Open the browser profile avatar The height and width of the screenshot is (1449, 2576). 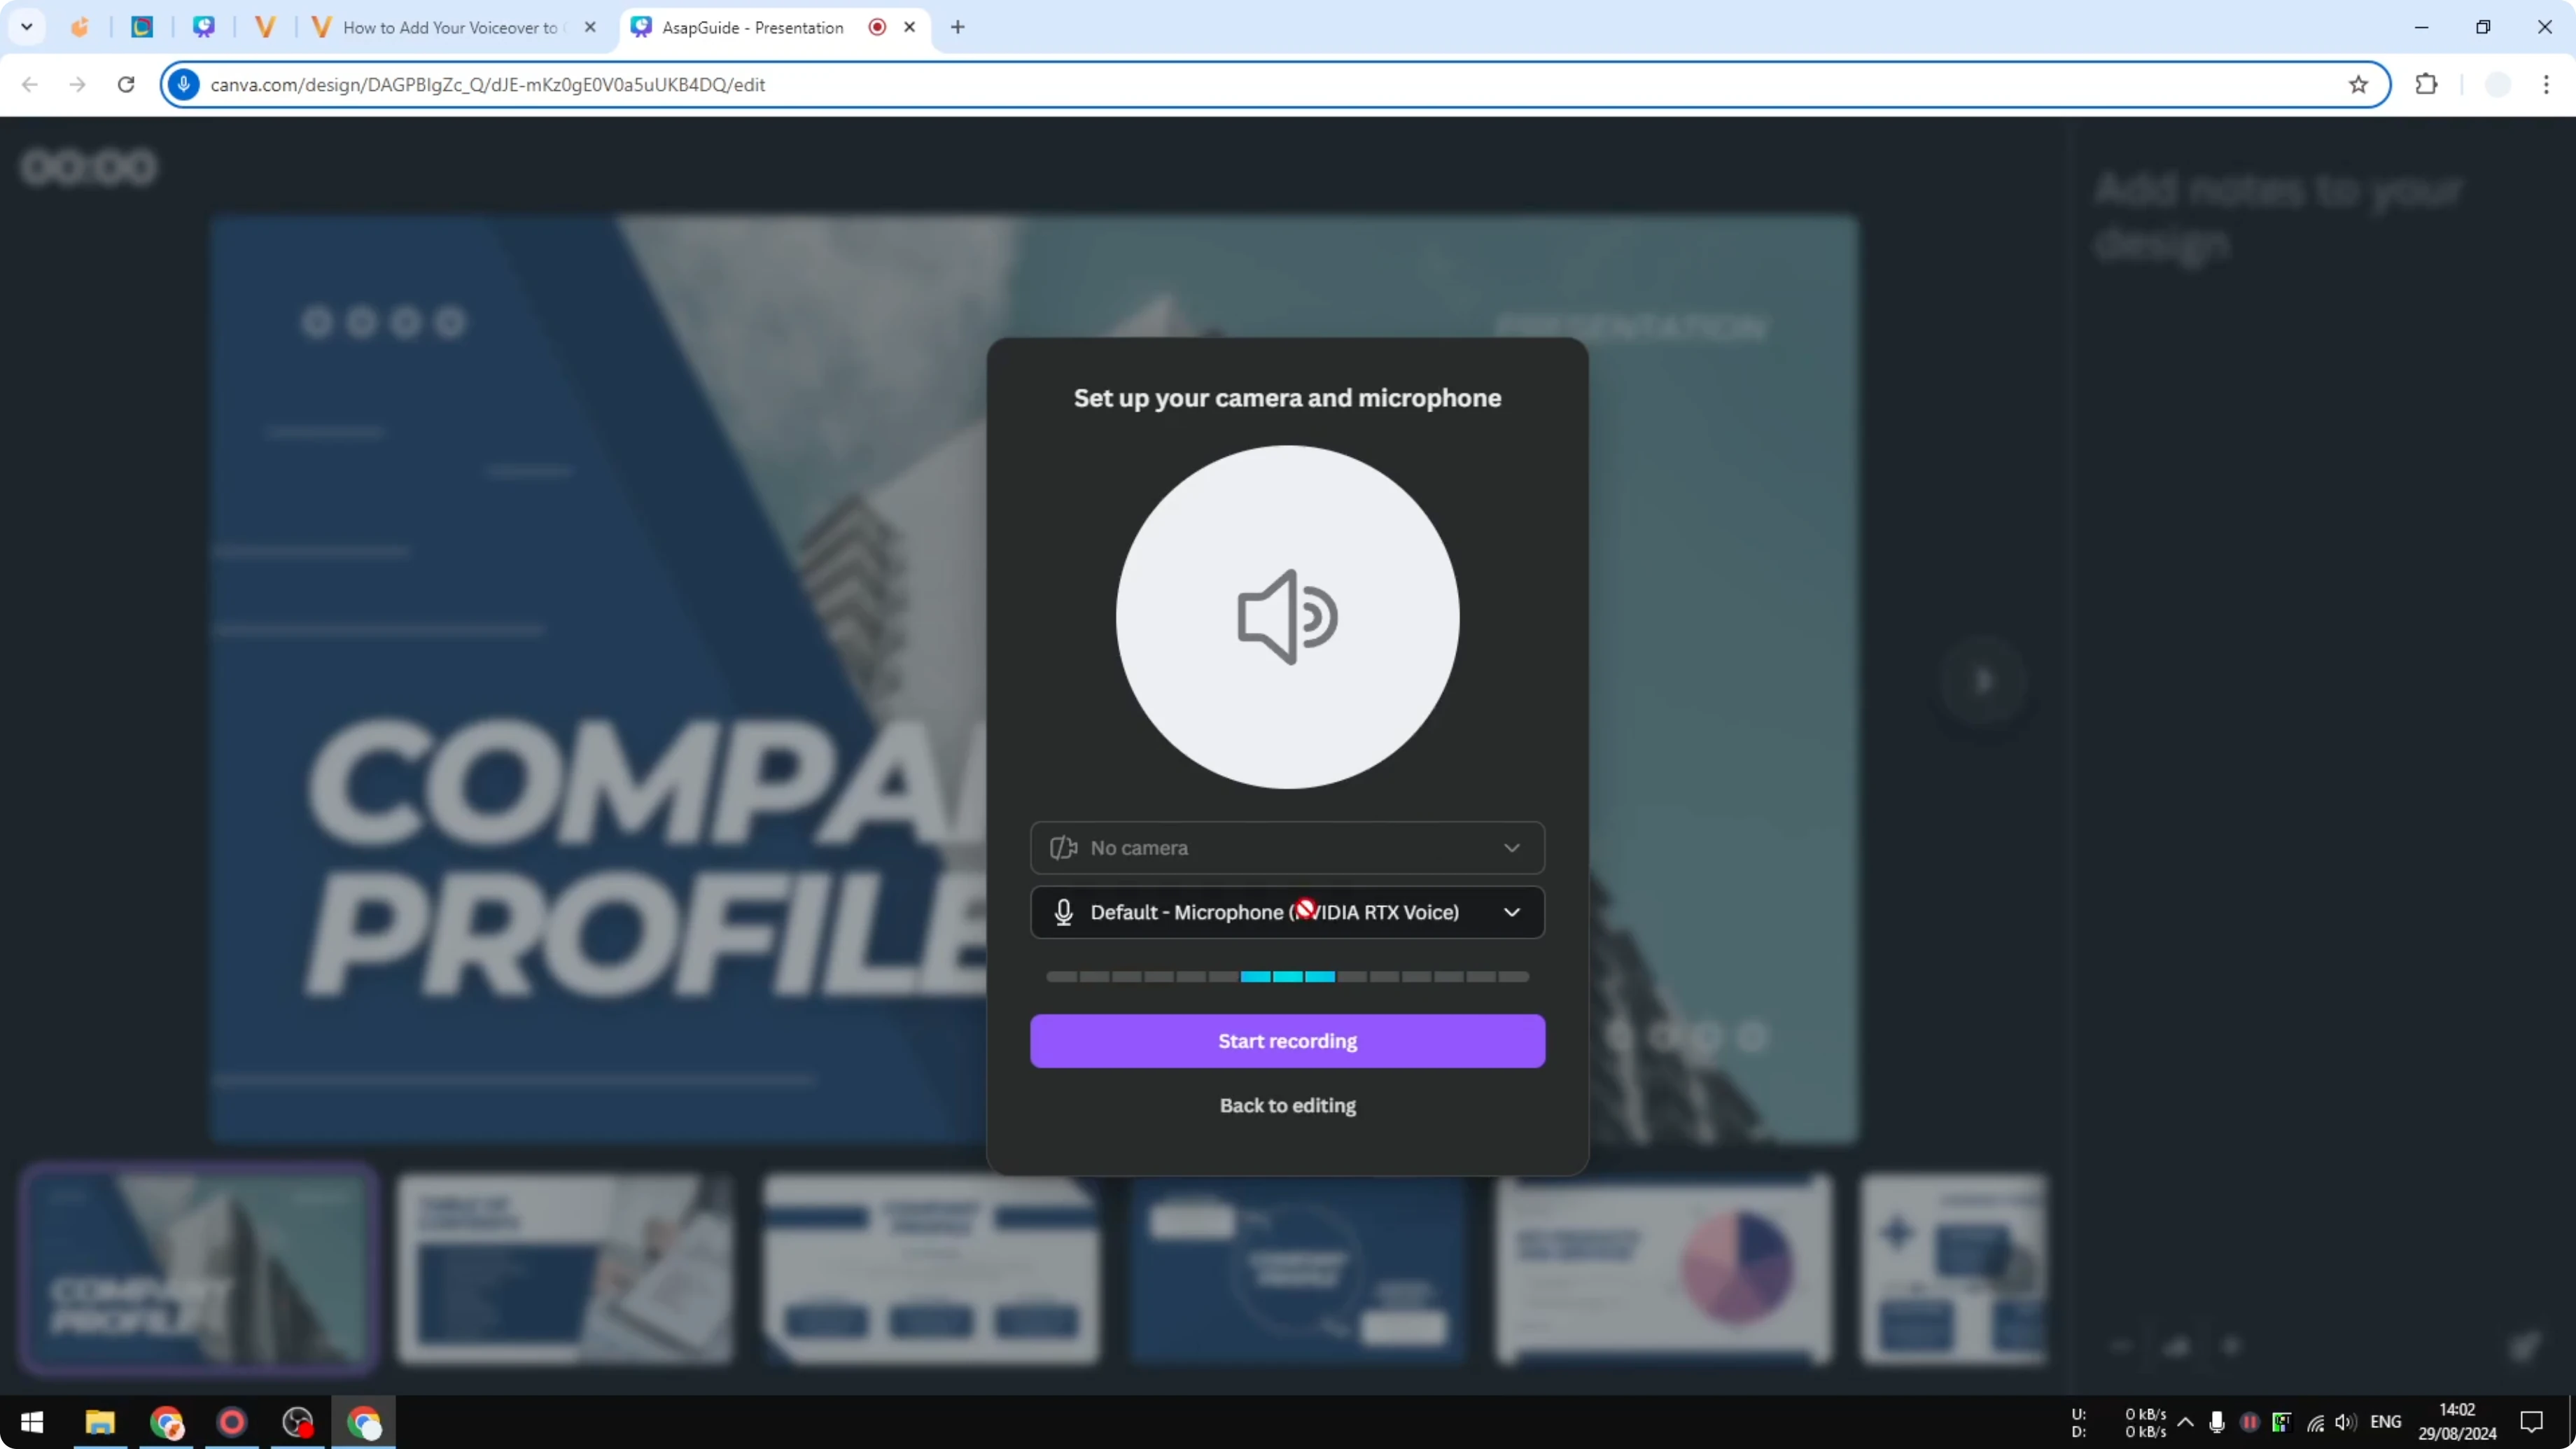coord(2498,85)
